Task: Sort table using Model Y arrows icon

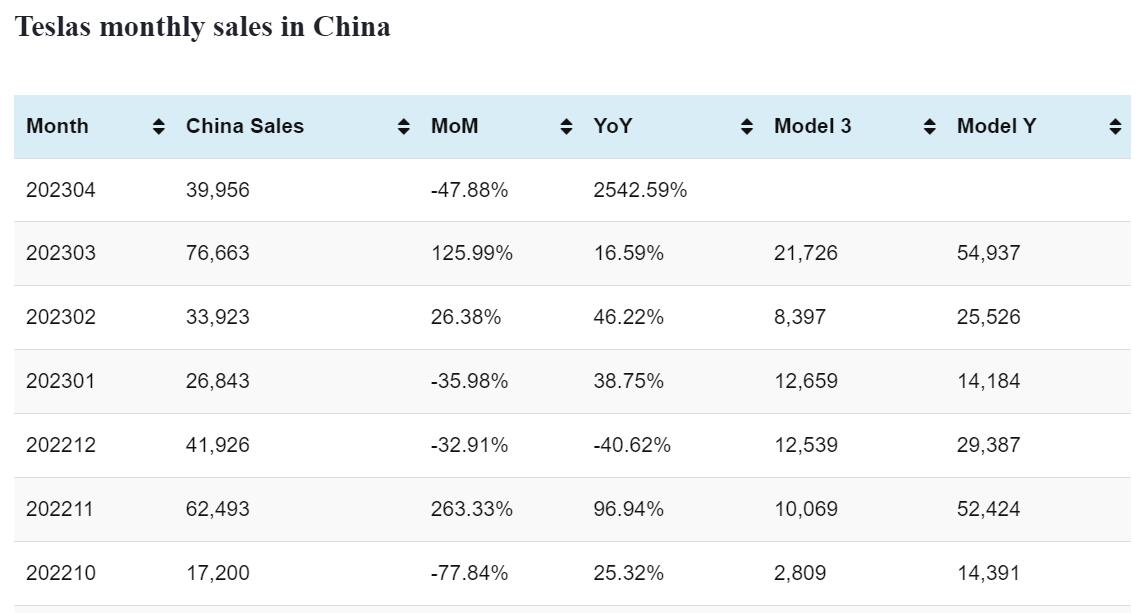Action: pos(1115,126)
